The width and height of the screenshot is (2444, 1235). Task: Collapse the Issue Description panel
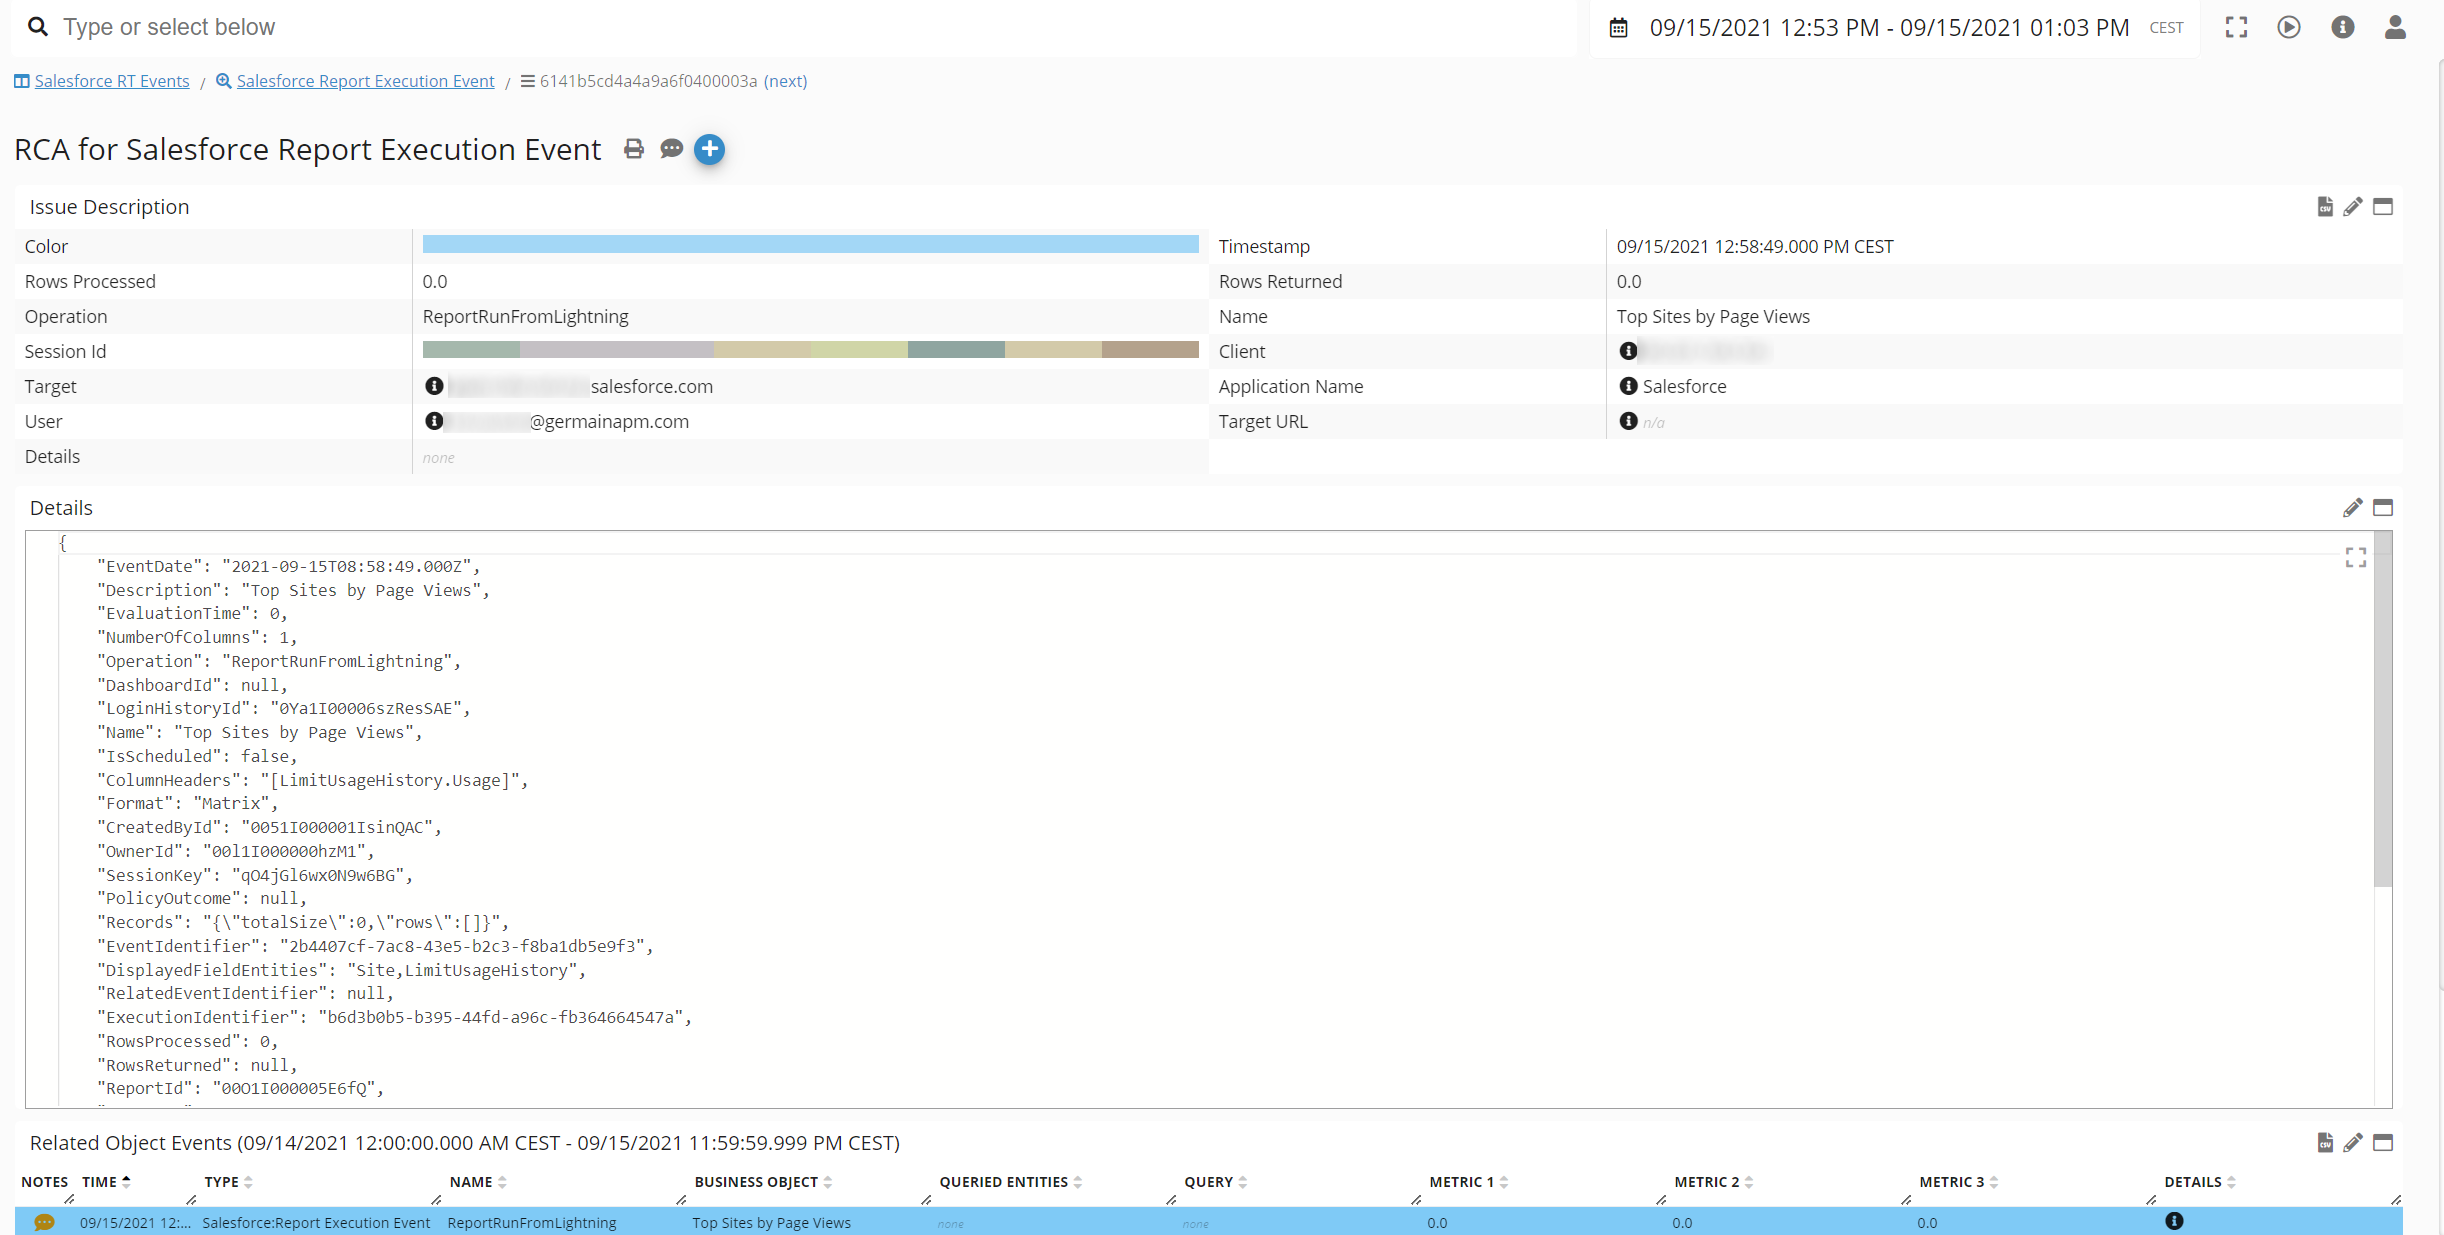(2384, 206)
